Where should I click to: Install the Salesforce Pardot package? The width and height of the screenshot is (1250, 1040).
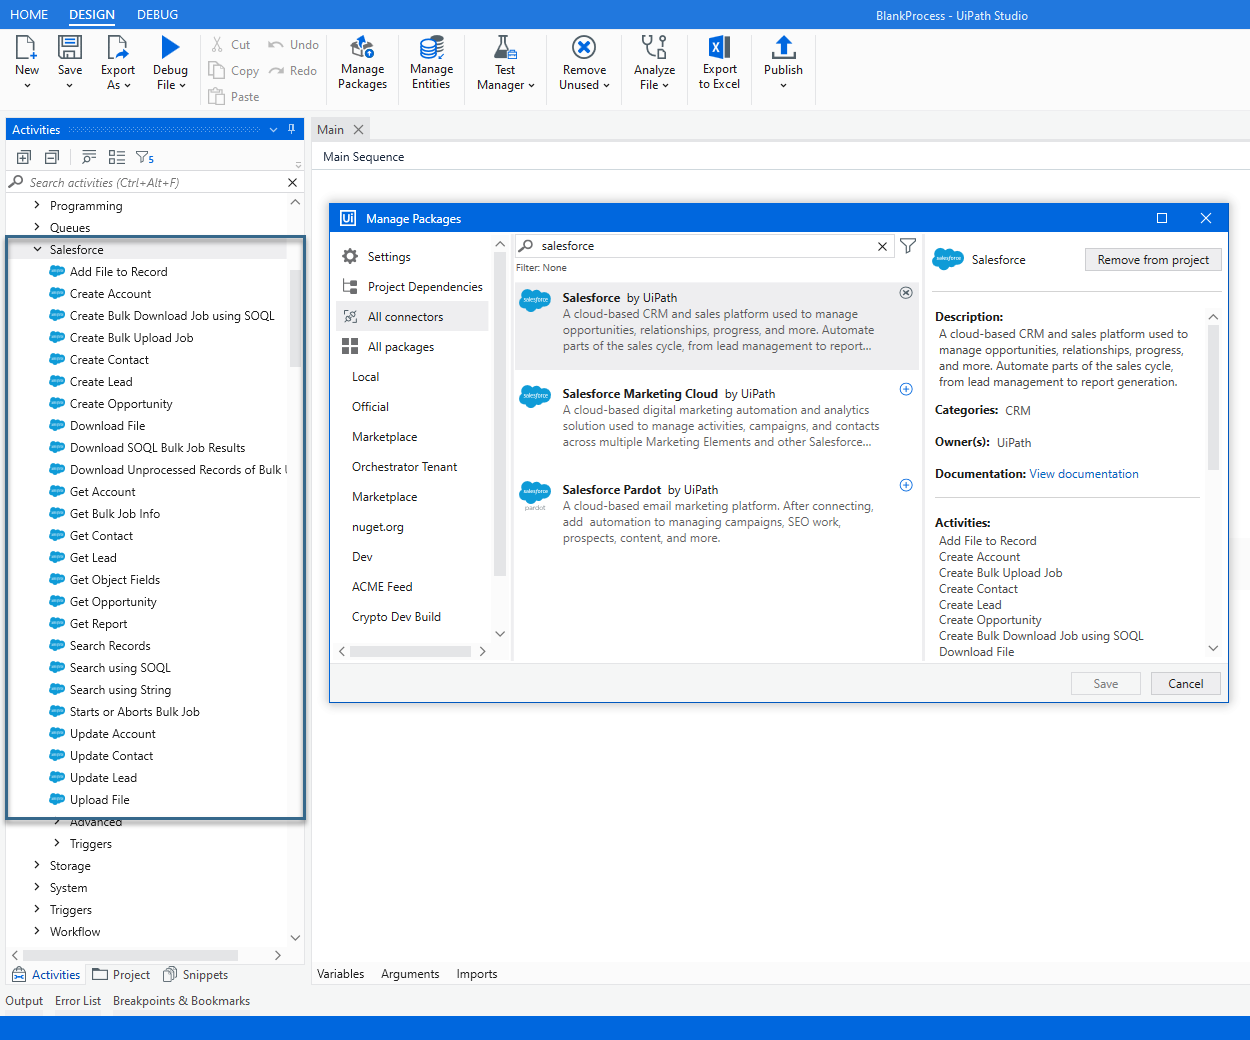[x=906, y=485]
